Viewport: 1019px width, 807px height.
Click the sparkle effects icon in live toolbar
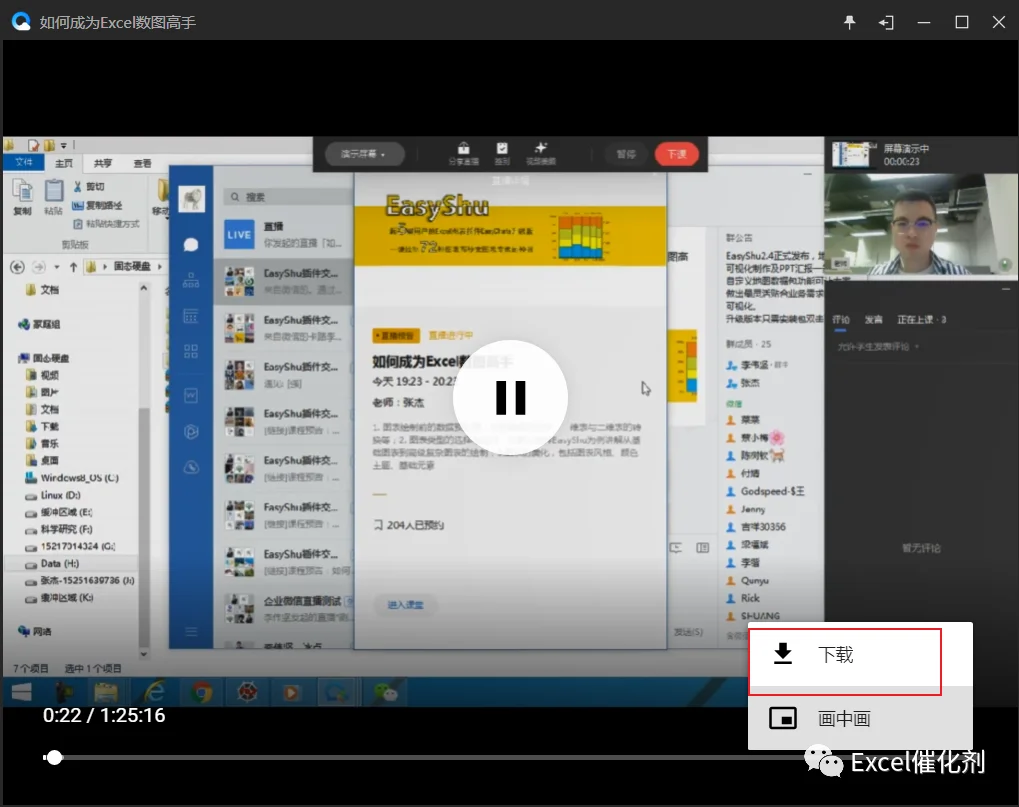541,153
